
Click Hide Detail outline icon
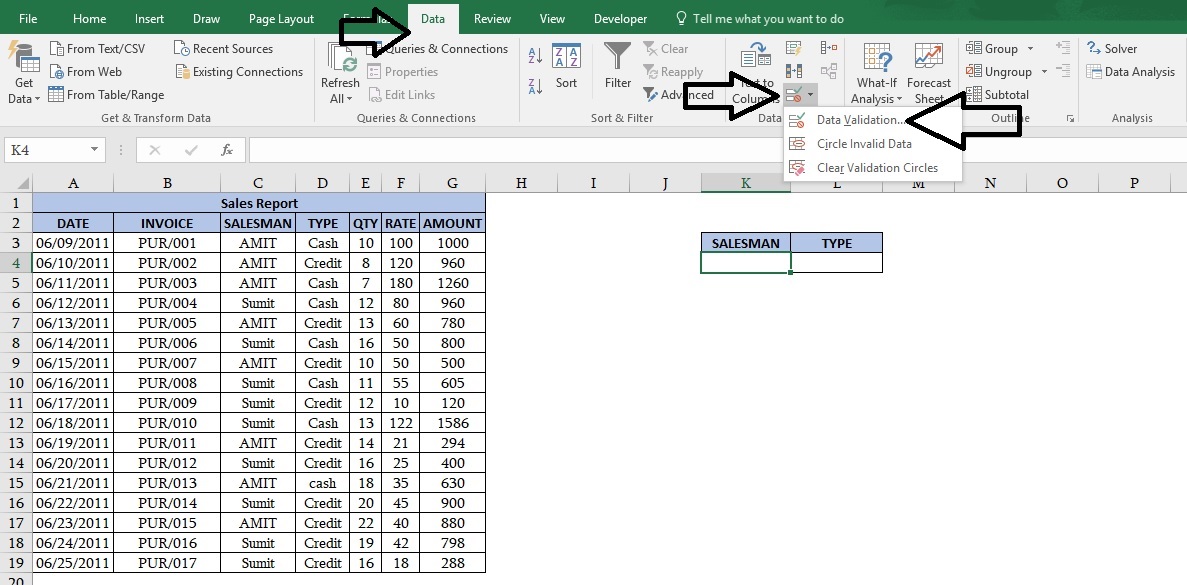(1063, 71)
